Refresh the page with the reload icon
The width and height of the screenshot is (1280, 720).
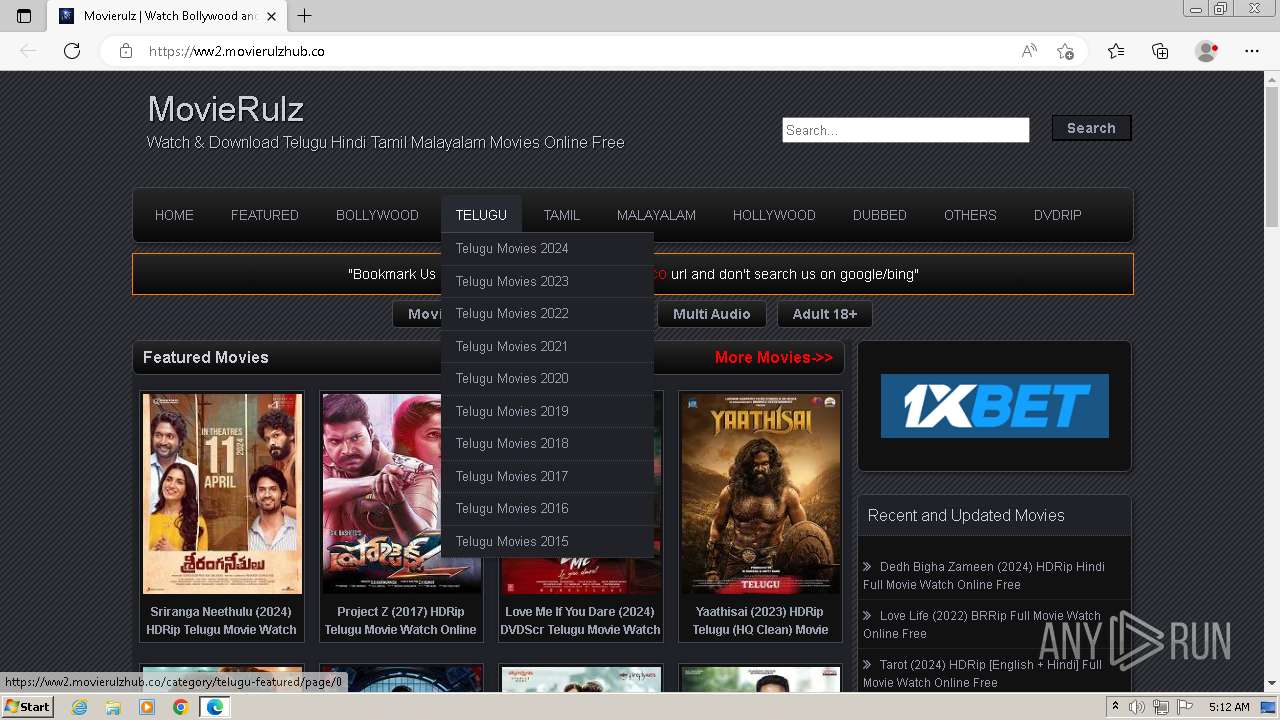[72, 51]
